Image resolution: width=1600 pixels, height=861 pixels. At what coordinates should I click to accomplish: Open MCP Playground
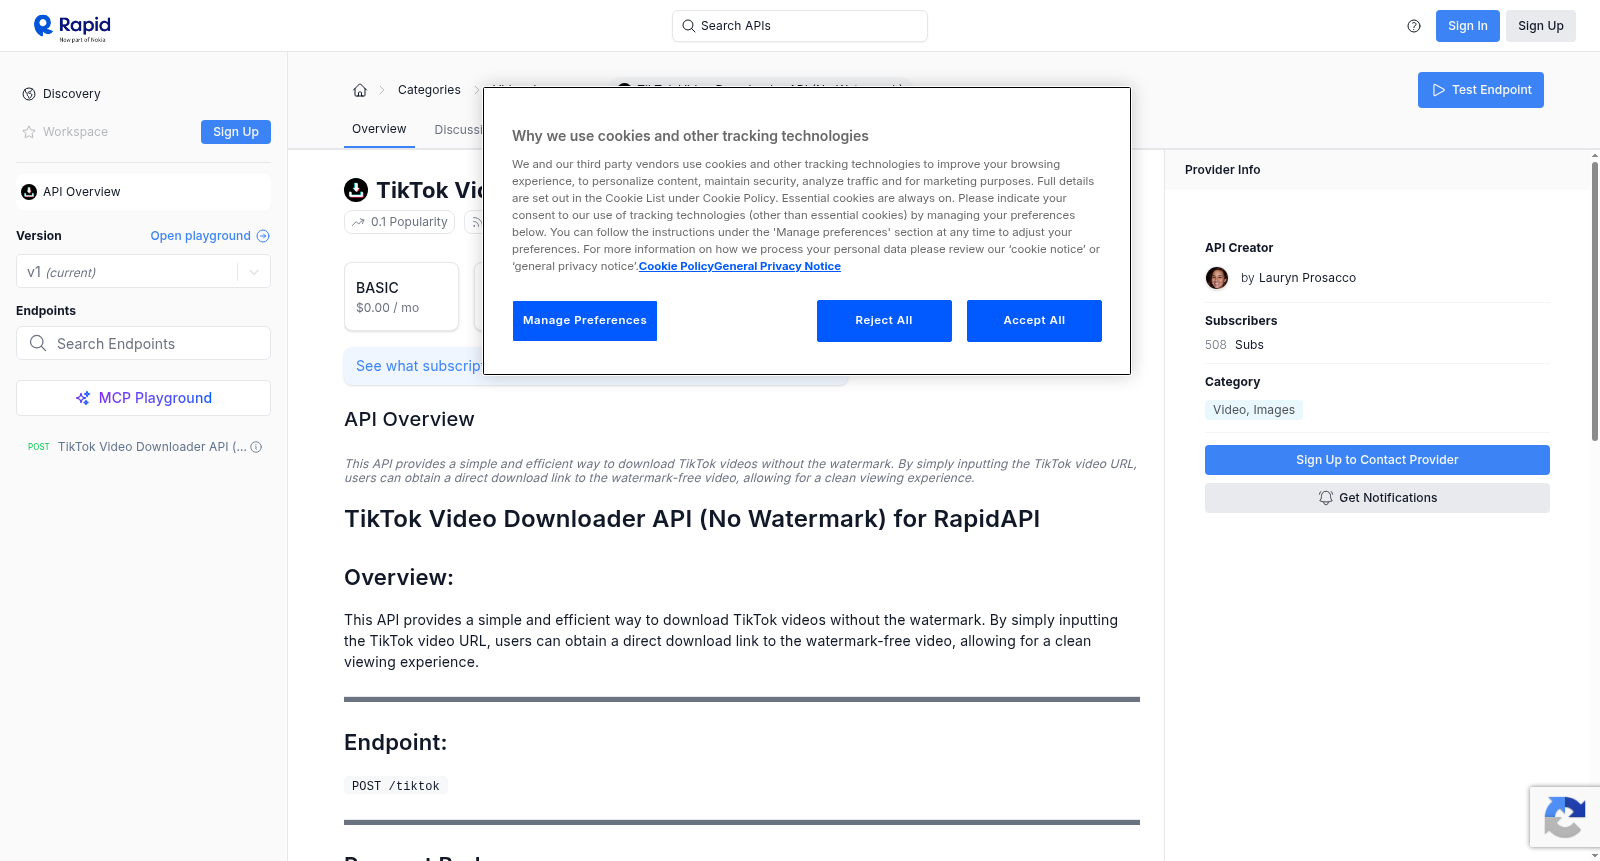click(x=143, y=398)
